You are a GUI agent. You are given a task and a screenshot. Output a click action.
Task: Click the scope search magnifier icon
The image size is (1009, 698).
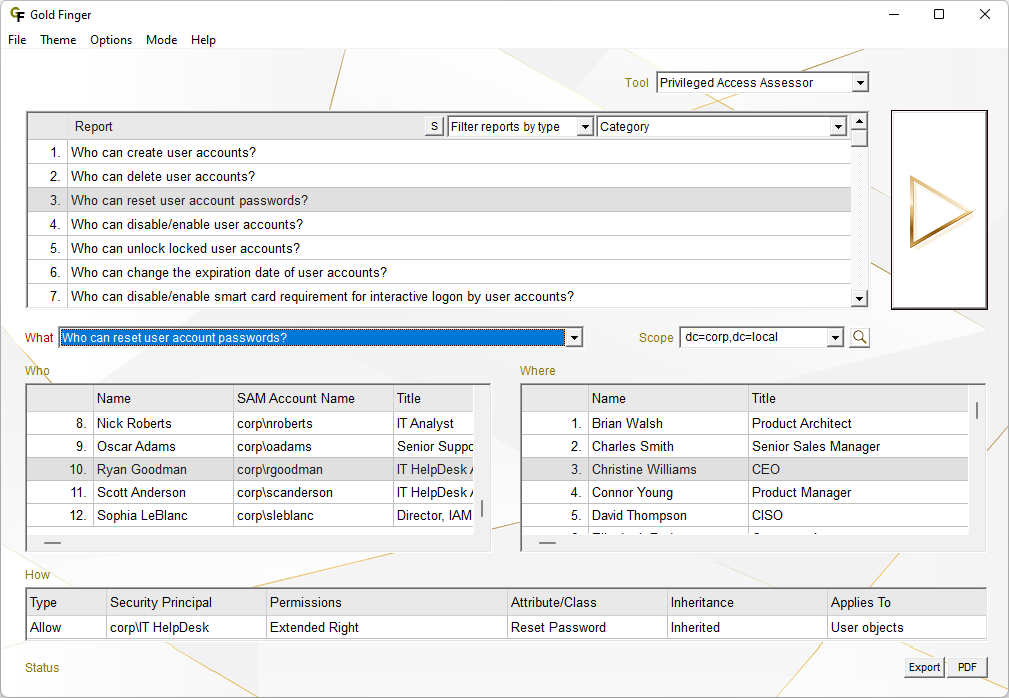tap(859, 338)
